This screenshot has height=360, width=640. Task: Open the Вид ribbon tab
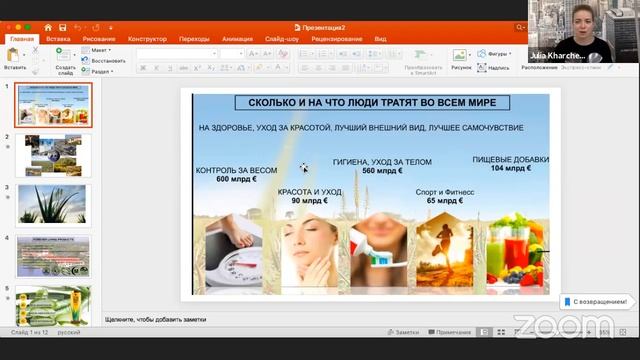(380, 39)
